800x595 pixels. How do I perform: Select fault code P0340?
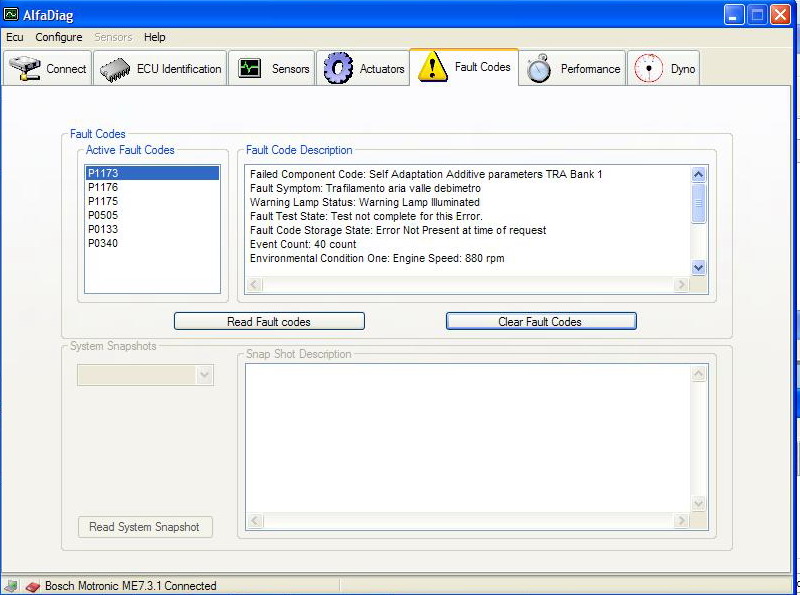[103, 243]
